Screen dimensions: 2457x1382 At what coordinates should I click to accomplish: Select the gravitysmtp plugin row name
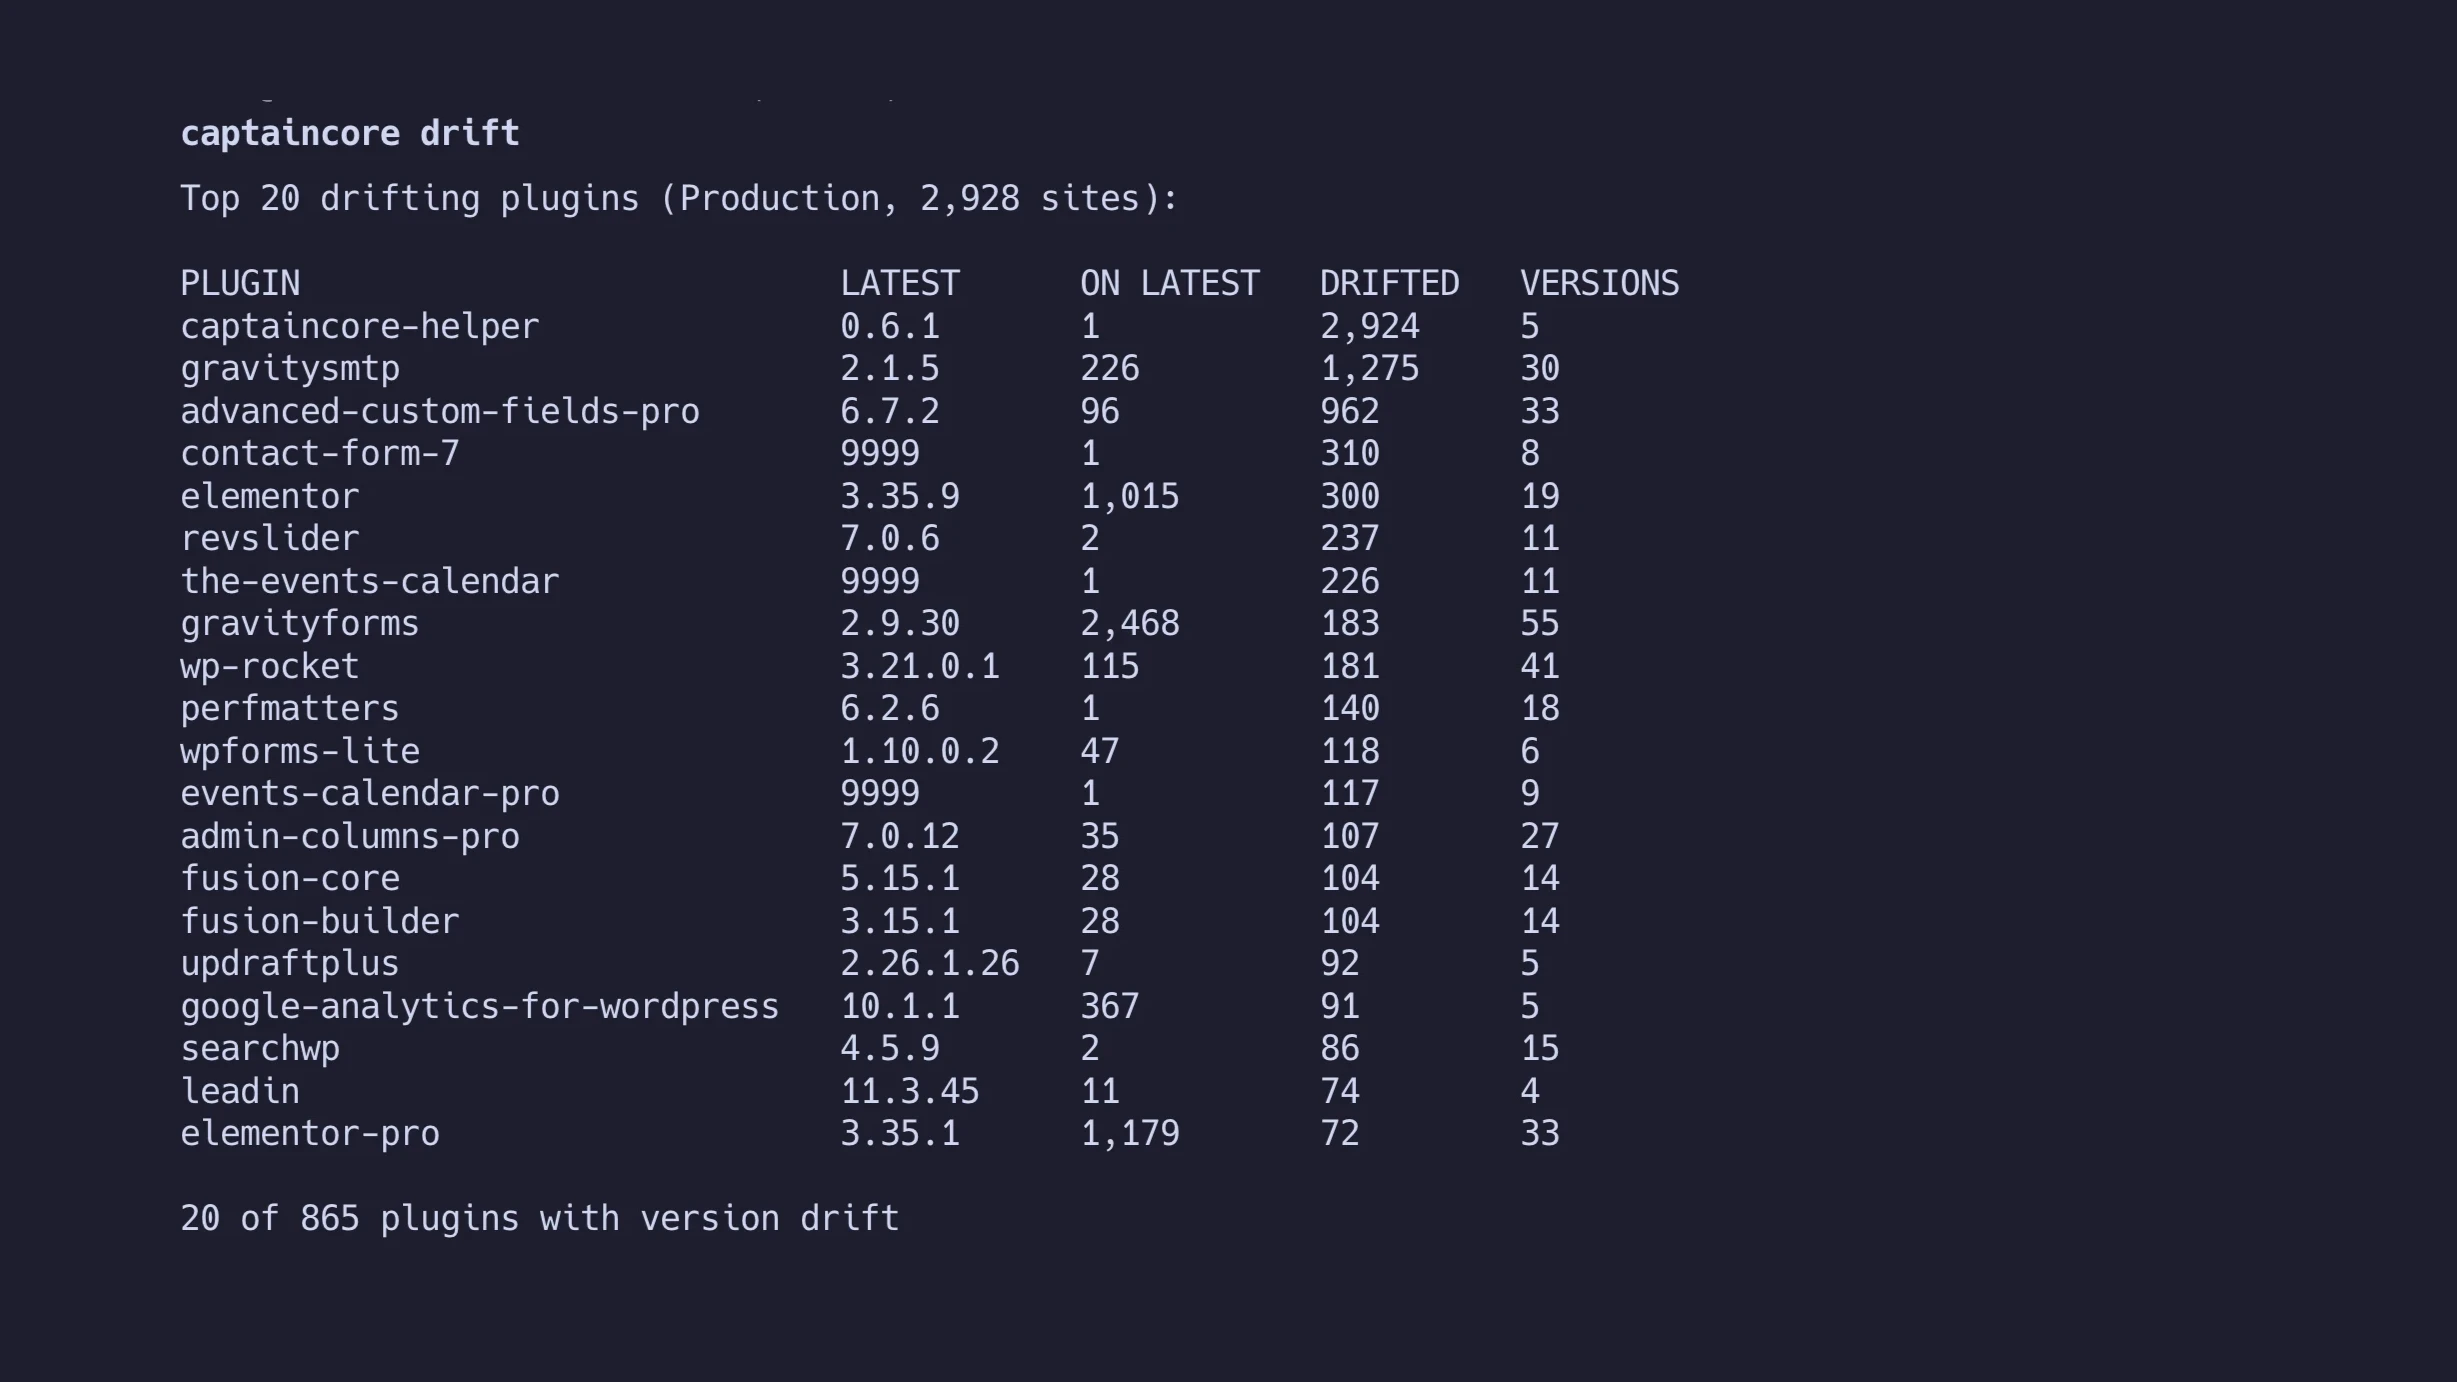point(290,369)
